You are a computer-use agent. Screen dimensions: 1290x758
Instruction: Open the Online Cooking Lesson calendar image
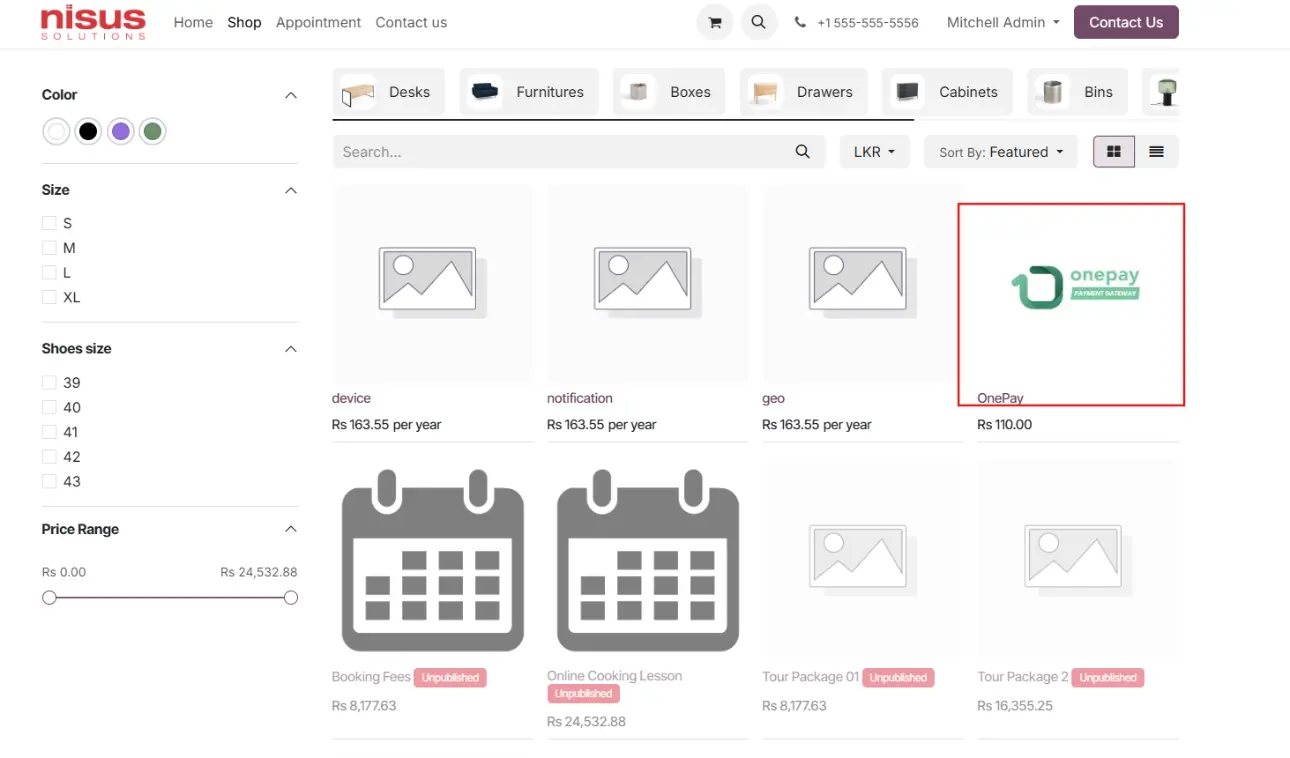647,560
